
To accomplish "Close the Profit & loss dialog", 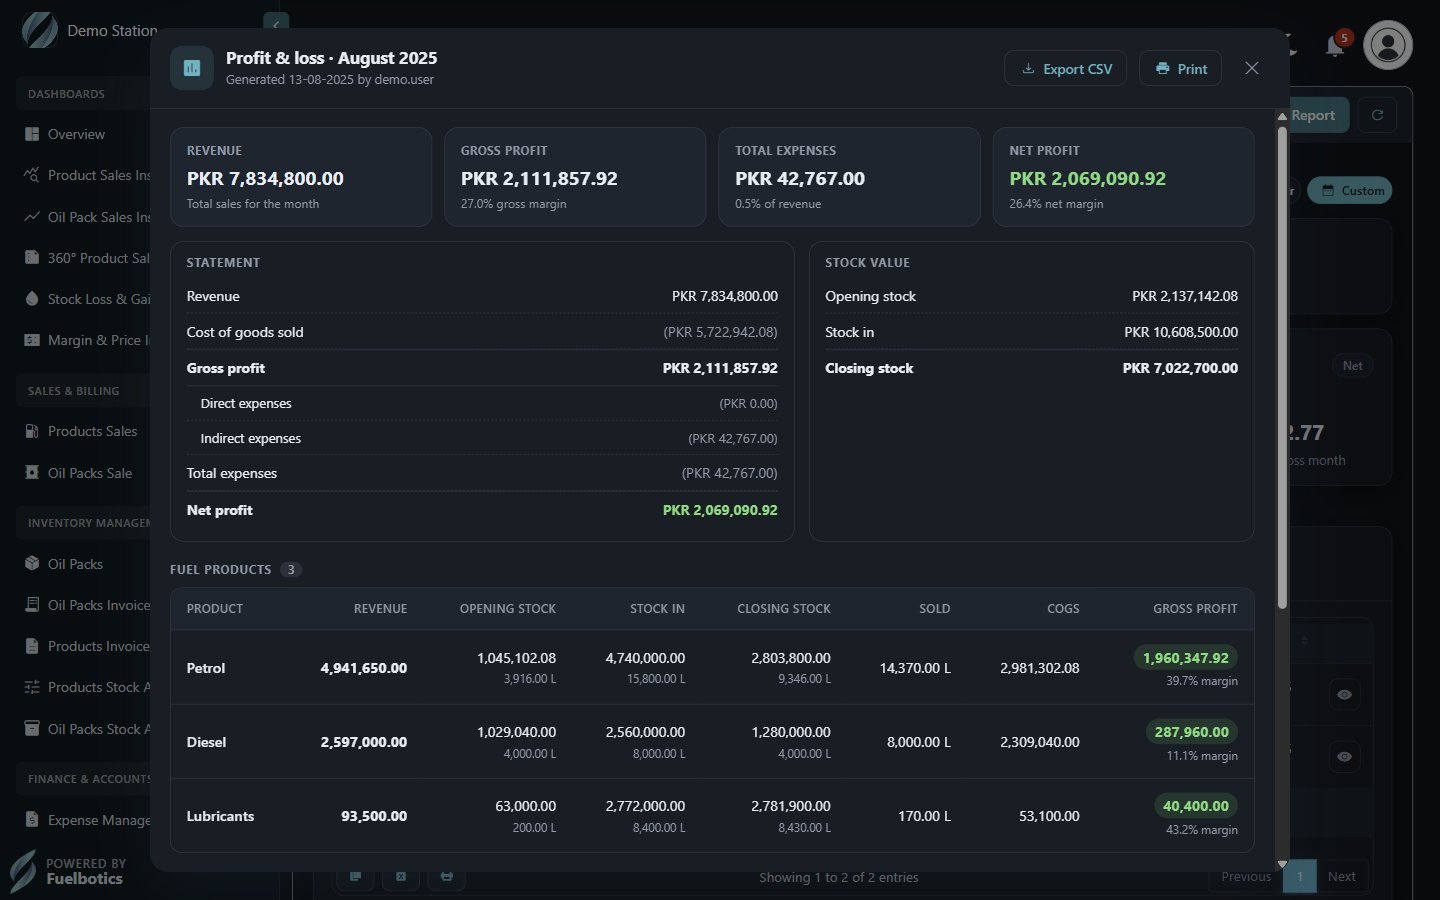I will (x=1251, y=68).
